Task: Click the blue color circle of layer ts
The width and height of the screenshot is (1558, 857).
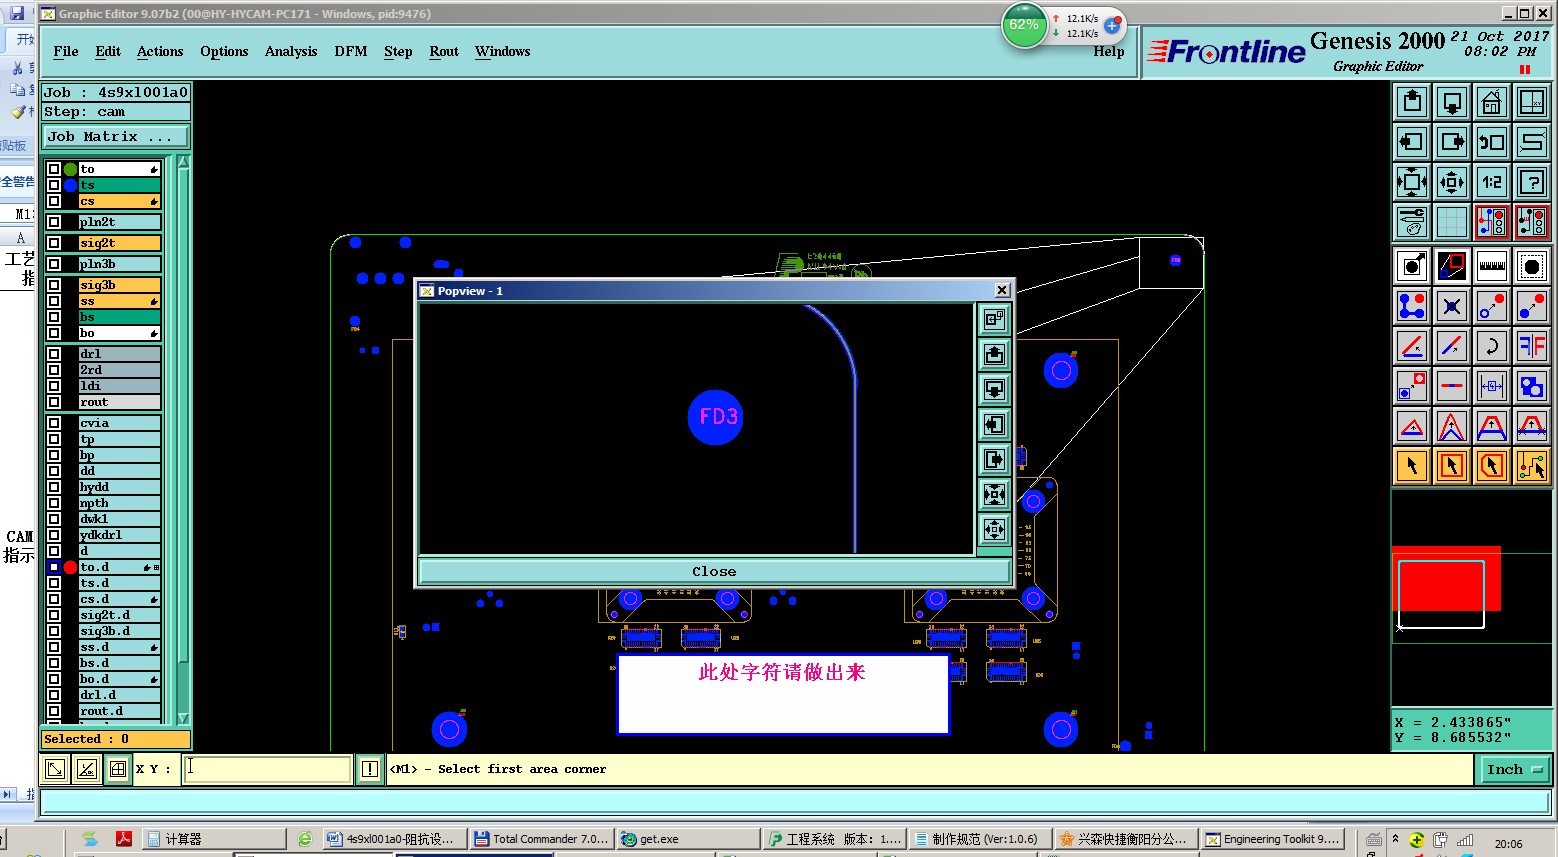Action: 71,185
